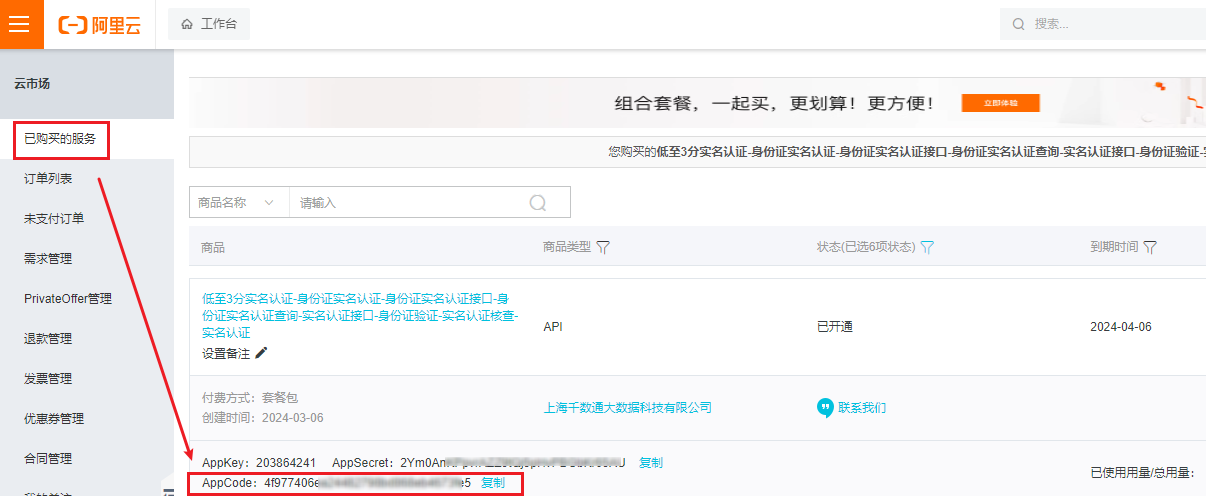Click the 设置备注 pencil edit icon
Screen dimensions: 1206x496
point(261,353)
